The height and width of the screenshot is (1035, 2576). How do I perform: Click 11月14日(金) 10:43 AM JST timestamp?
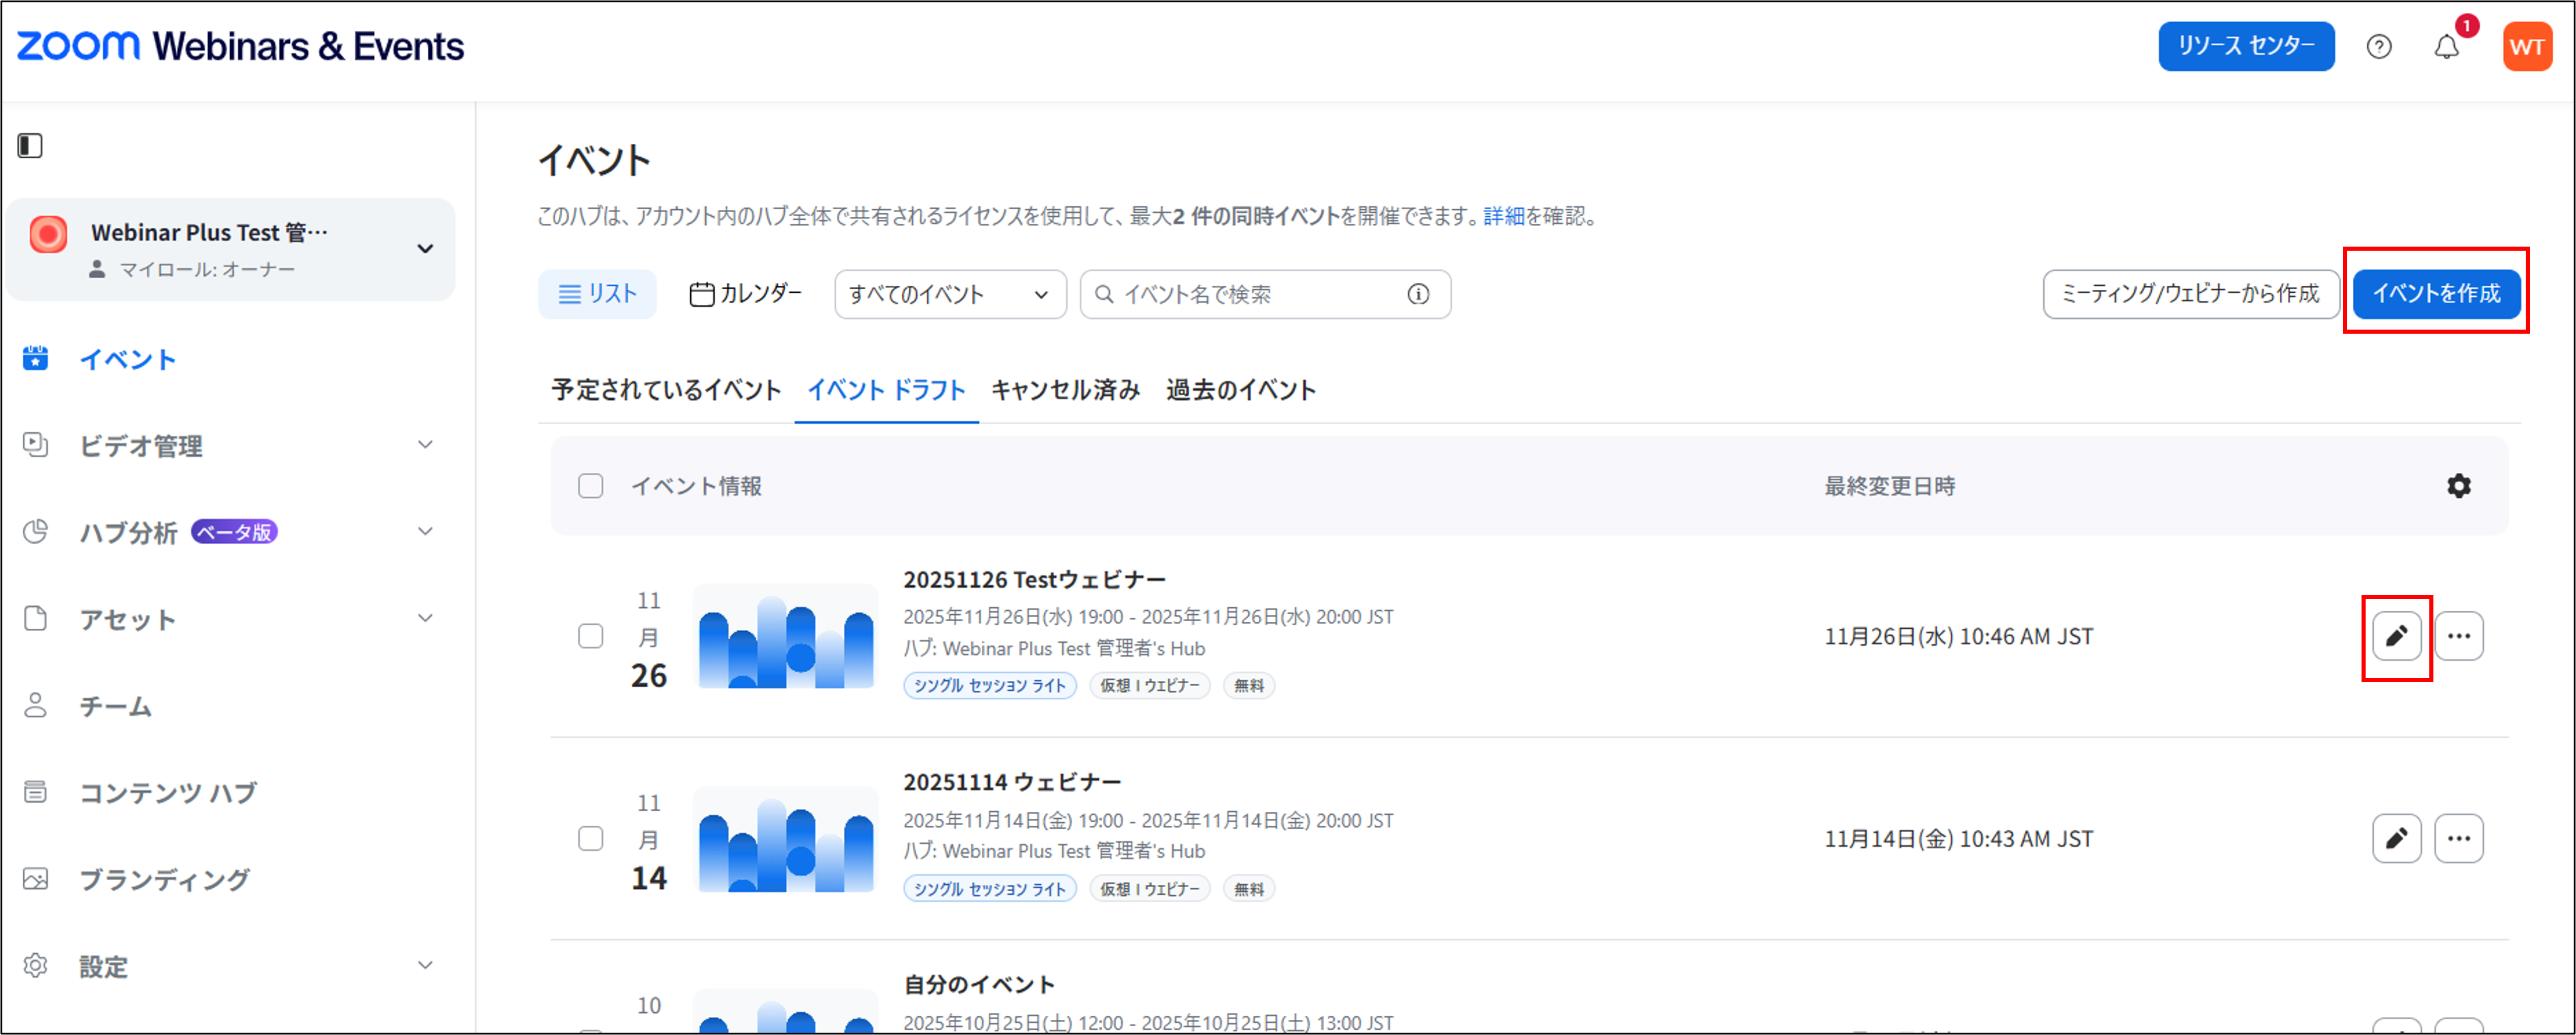click(x=1958, y=839)
